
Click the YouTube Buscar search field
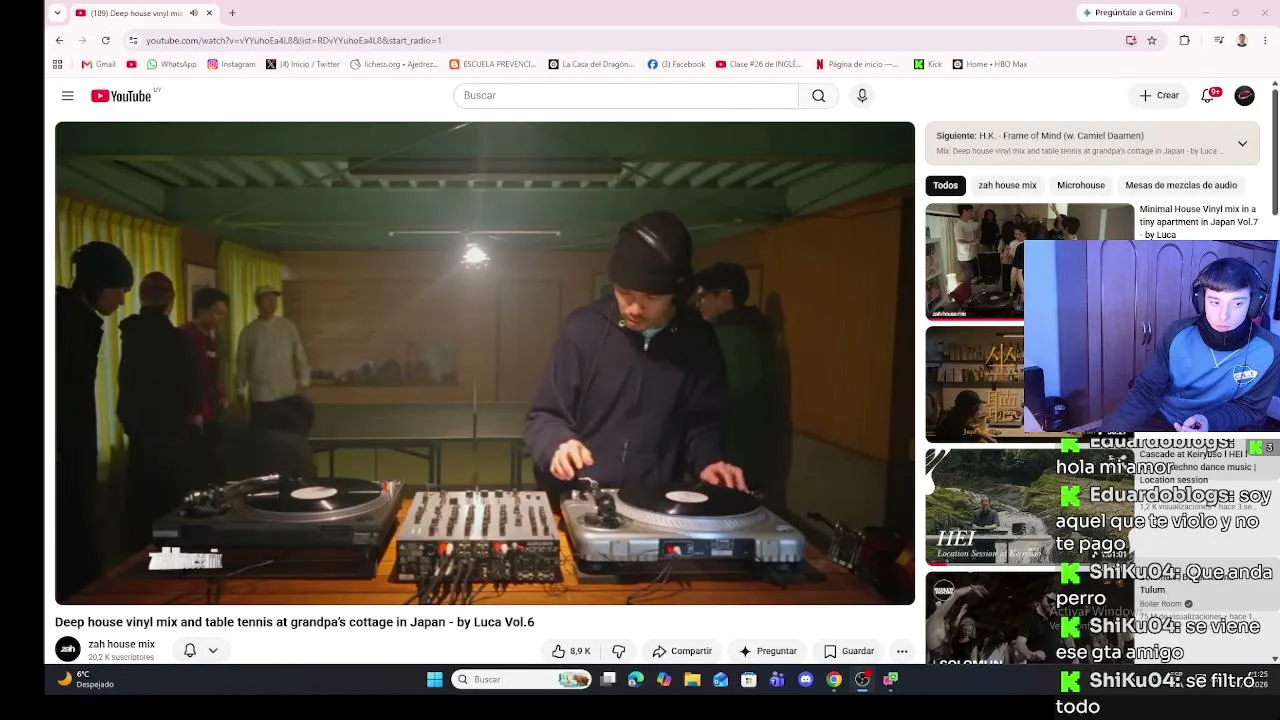coord(626,96)
